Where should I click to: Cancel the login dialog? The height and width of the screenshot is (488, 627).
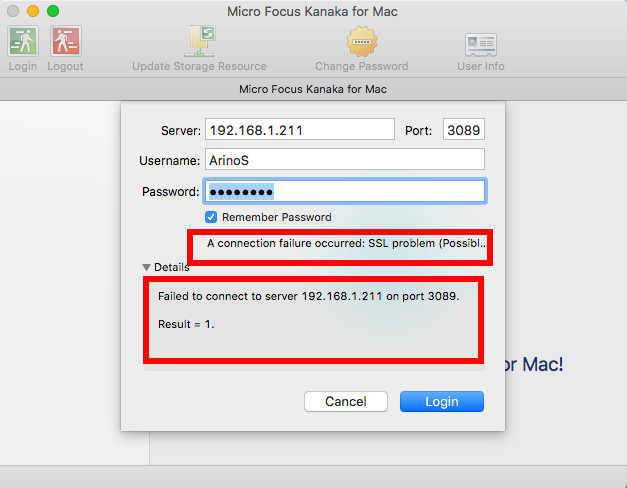tap(346, 401)
